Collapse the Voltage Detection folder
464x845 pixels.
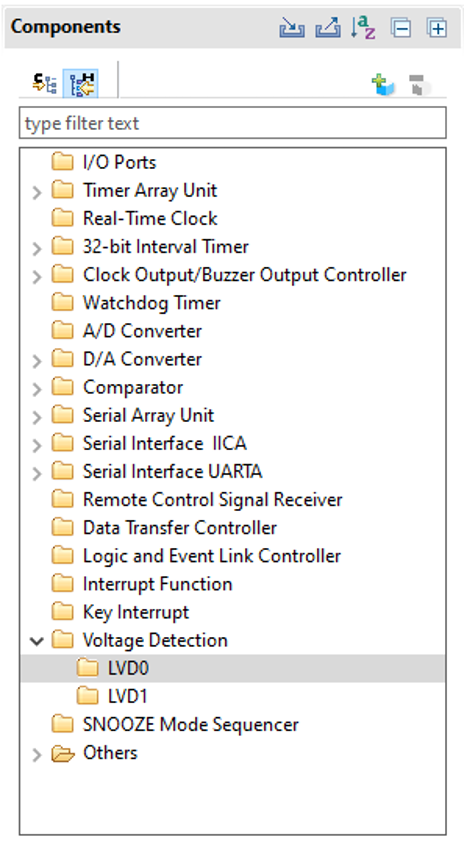click(x=37, y=641)
